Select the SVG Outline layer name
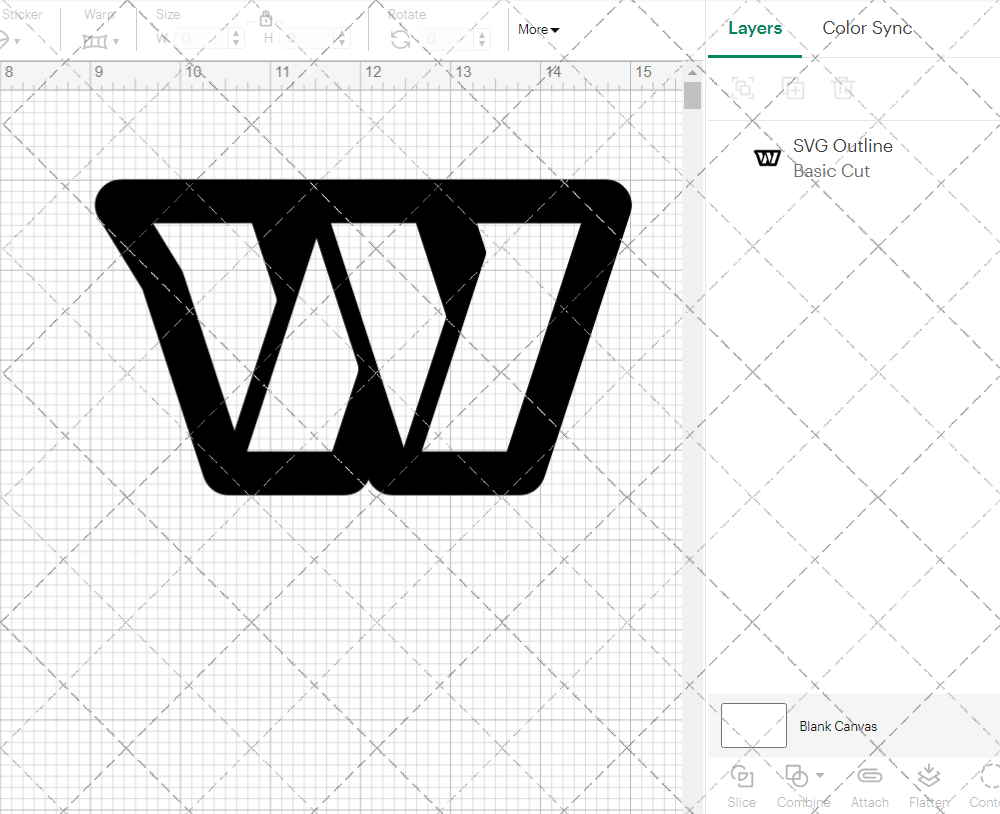Image resolution: width=1000 pixels, height=814 pixels. click(842, 145)
